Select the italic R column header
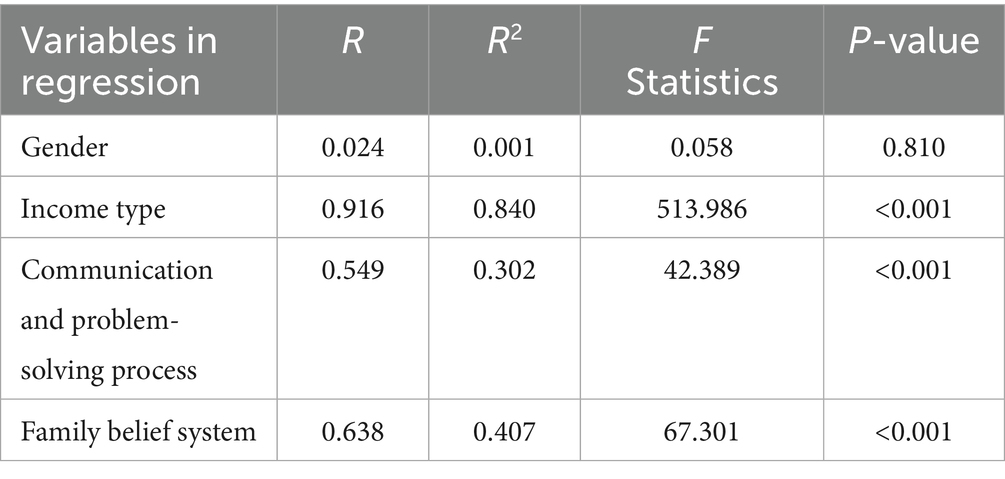The image size is (1005, 479). click(353, 42)
